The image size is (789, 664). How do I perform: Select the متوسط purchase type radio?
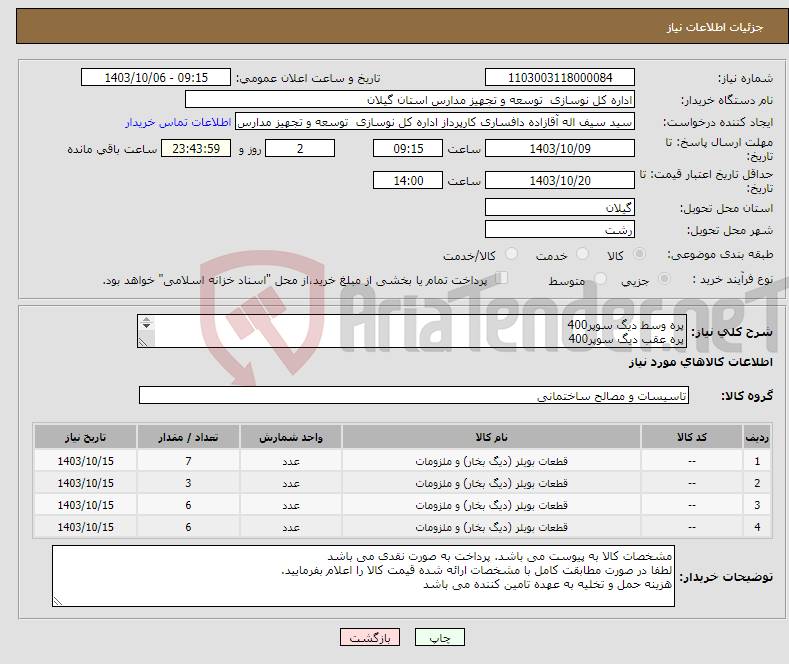[600, 278]
